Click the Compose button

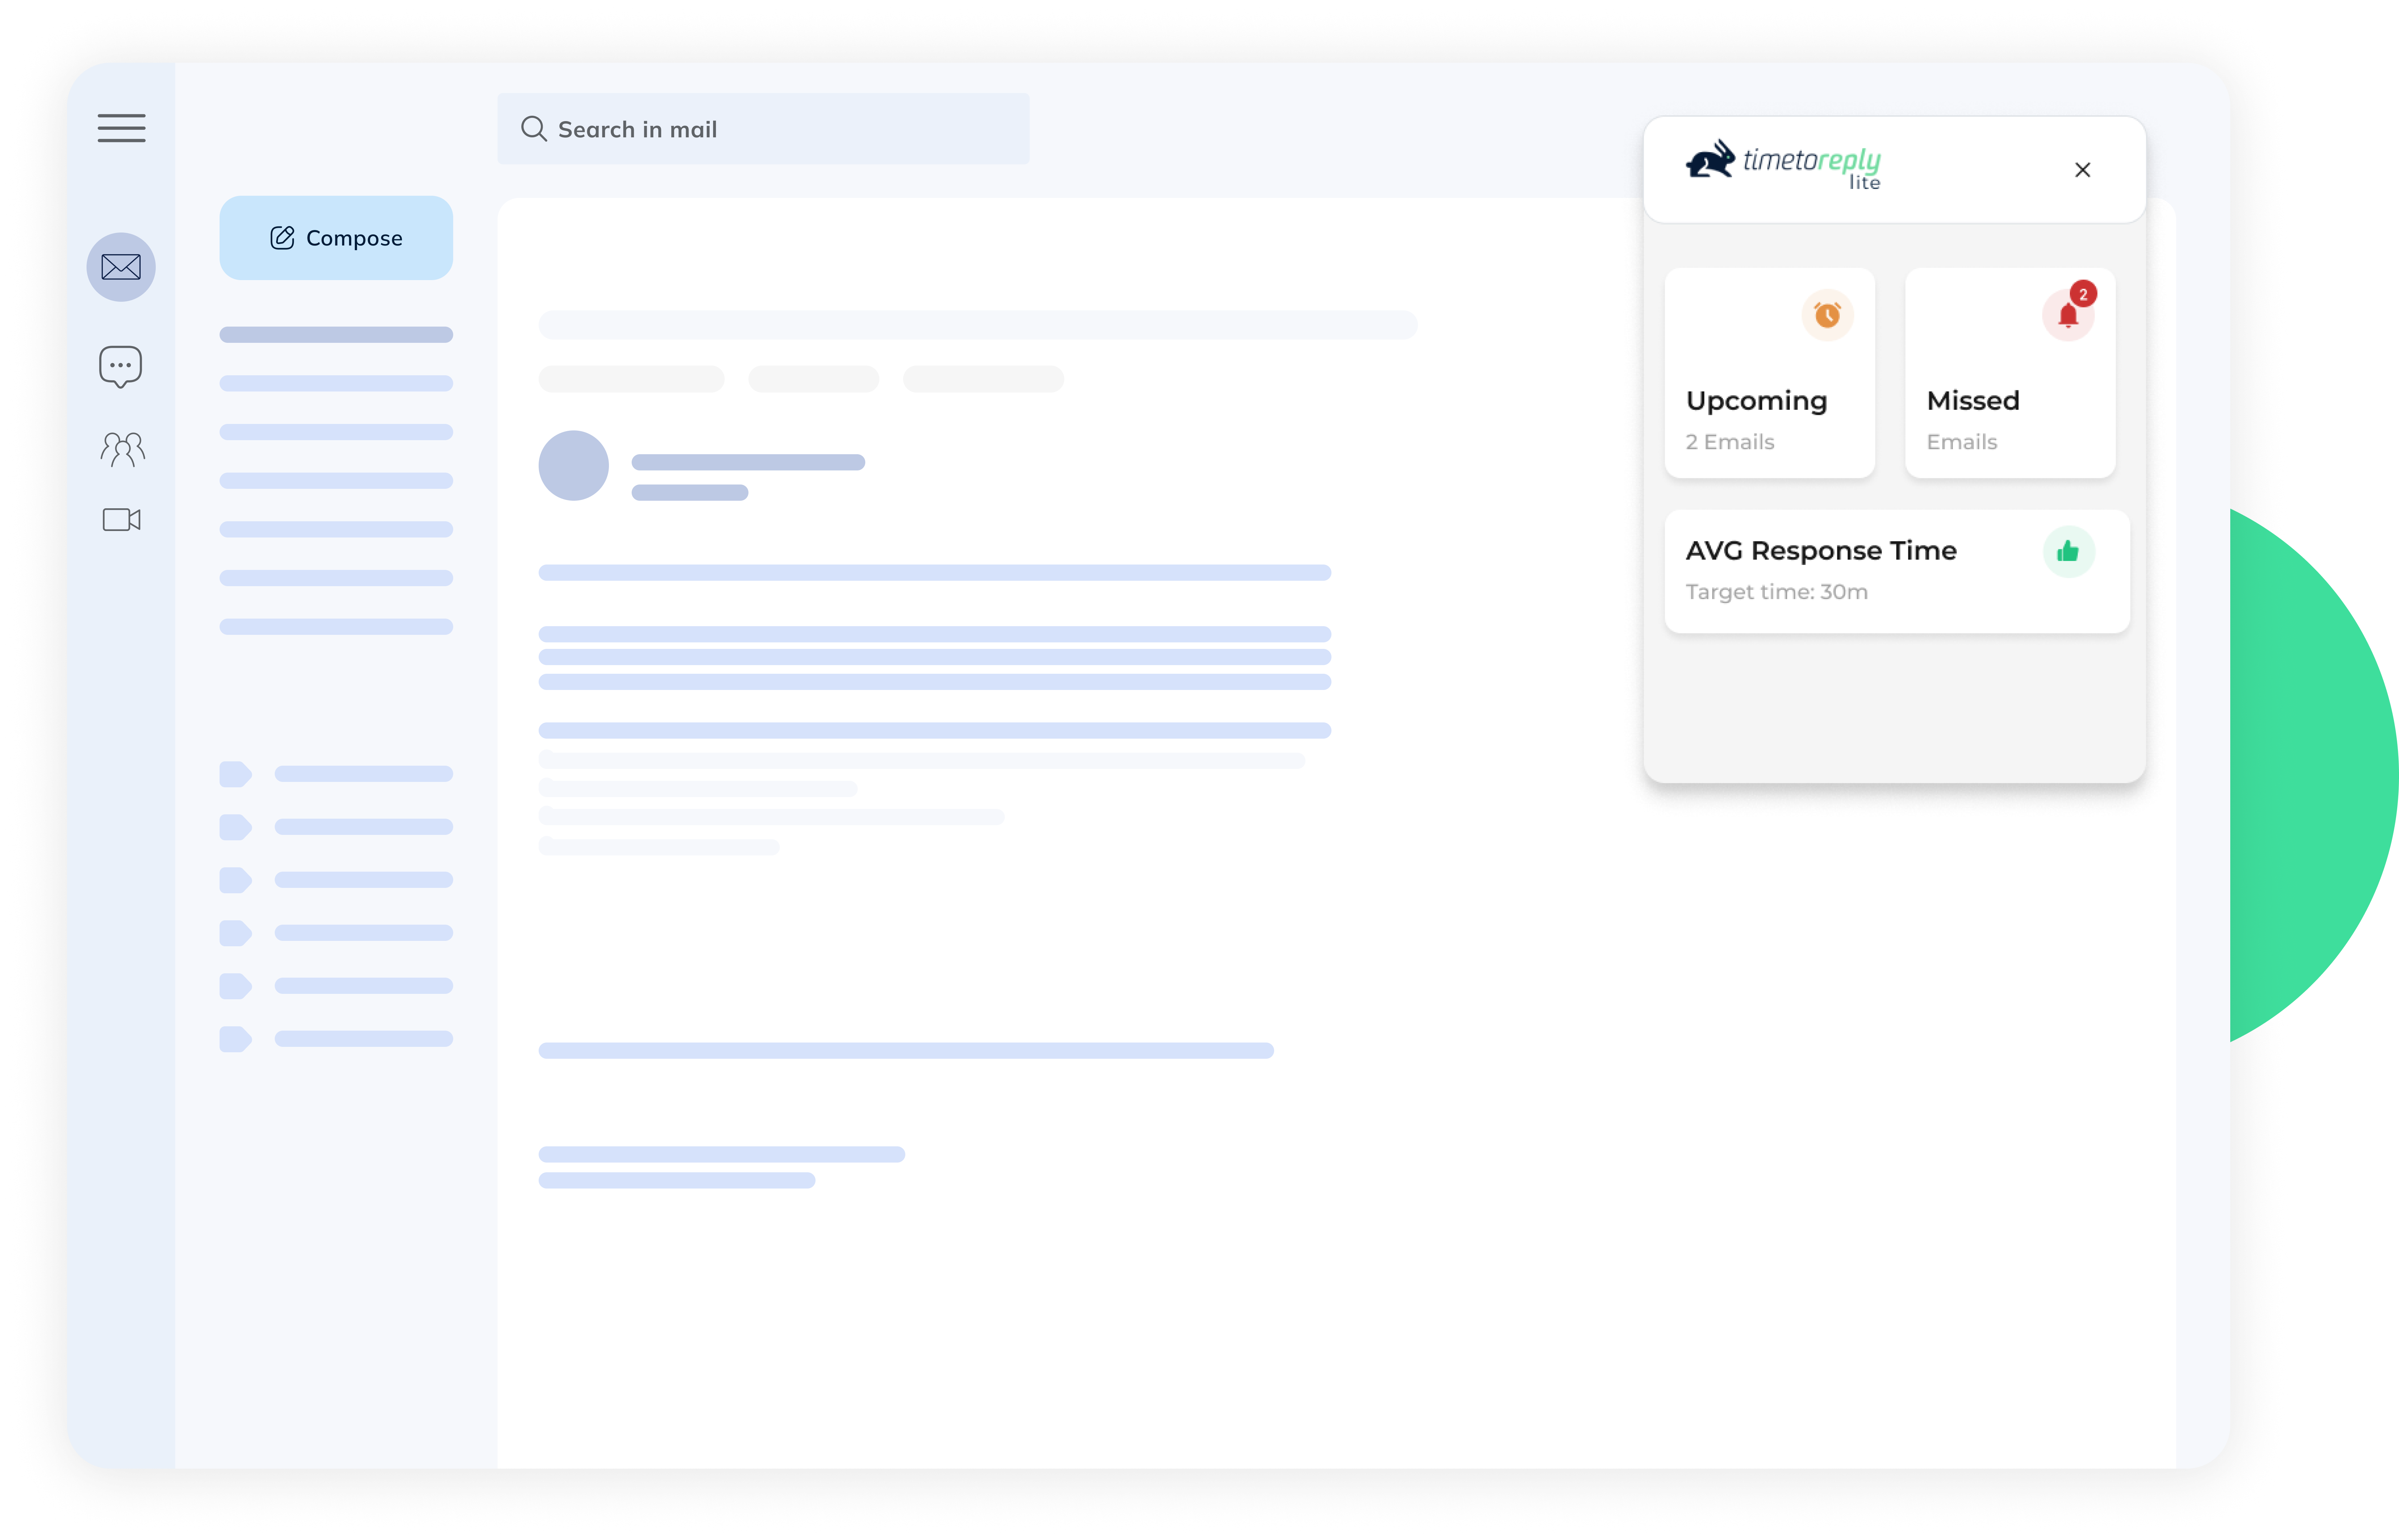[336, 238]
